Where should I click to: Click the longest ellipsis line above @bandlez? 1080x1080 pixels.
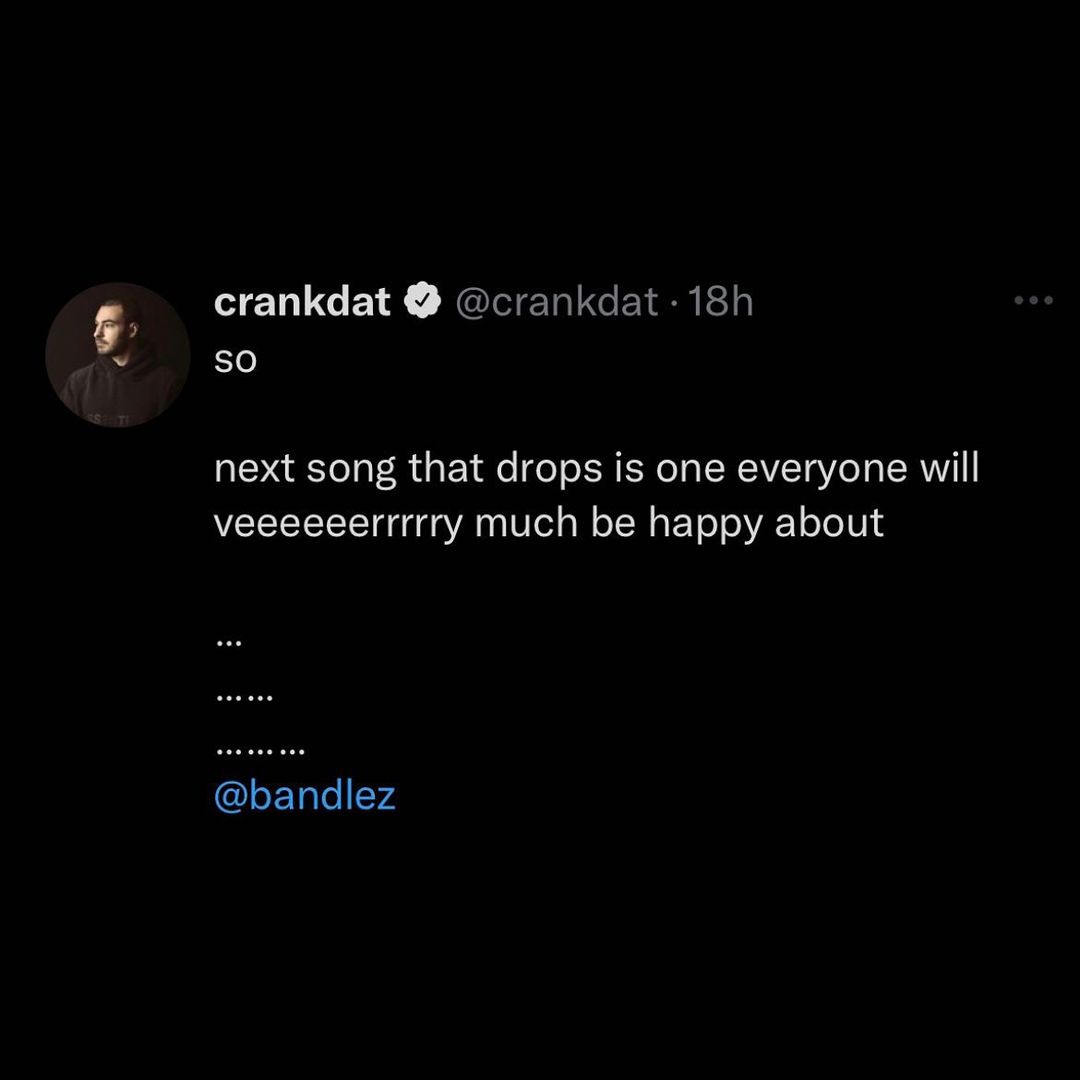[260, 749]
